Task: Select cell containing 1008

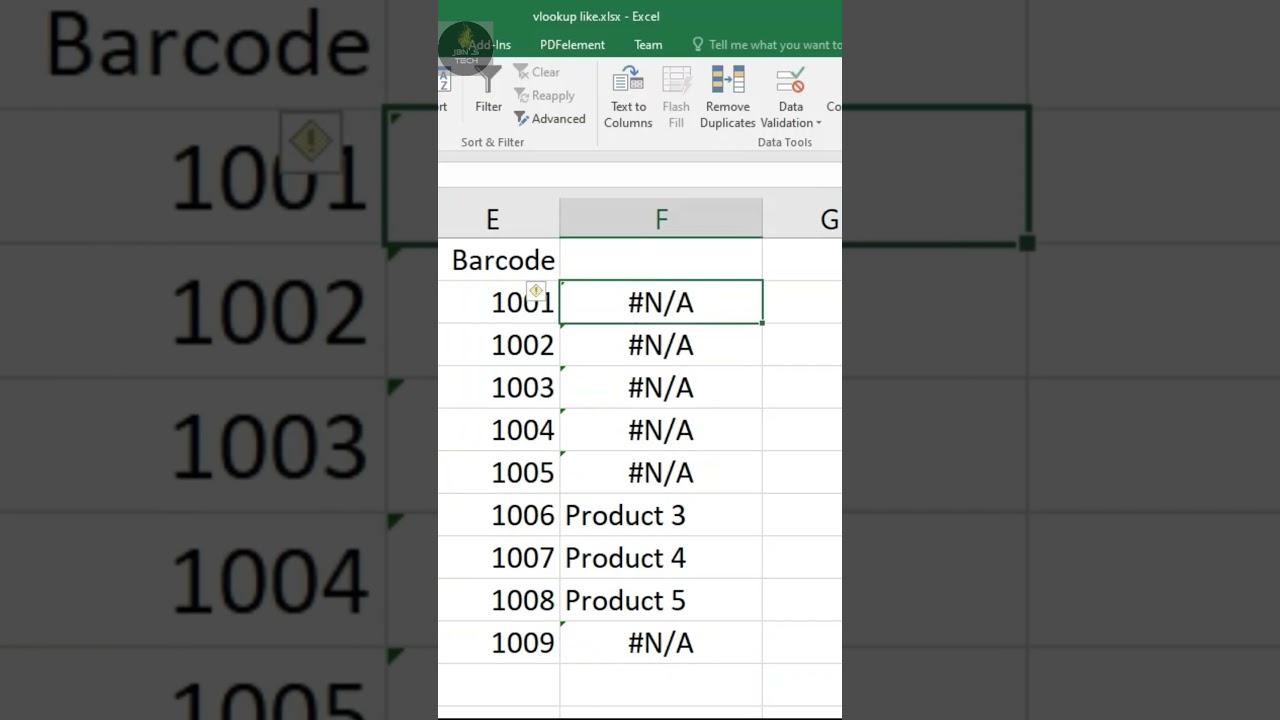Action: pos(498,600)
